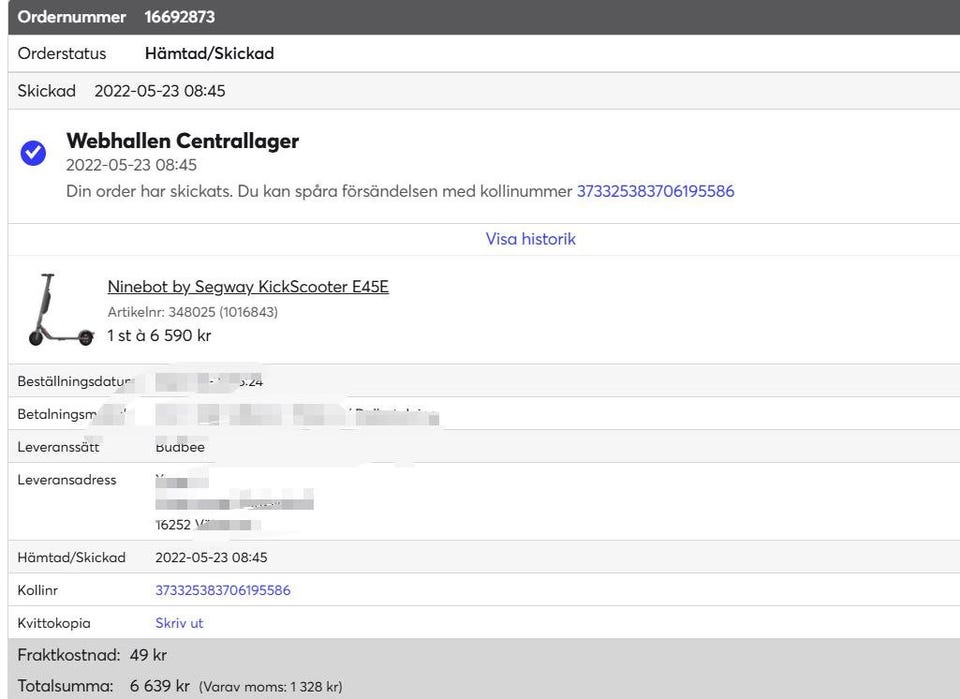This screenshot has width=960, height=699.
Task: Click Skriv ut receipt print link
Action: (179, 623)
